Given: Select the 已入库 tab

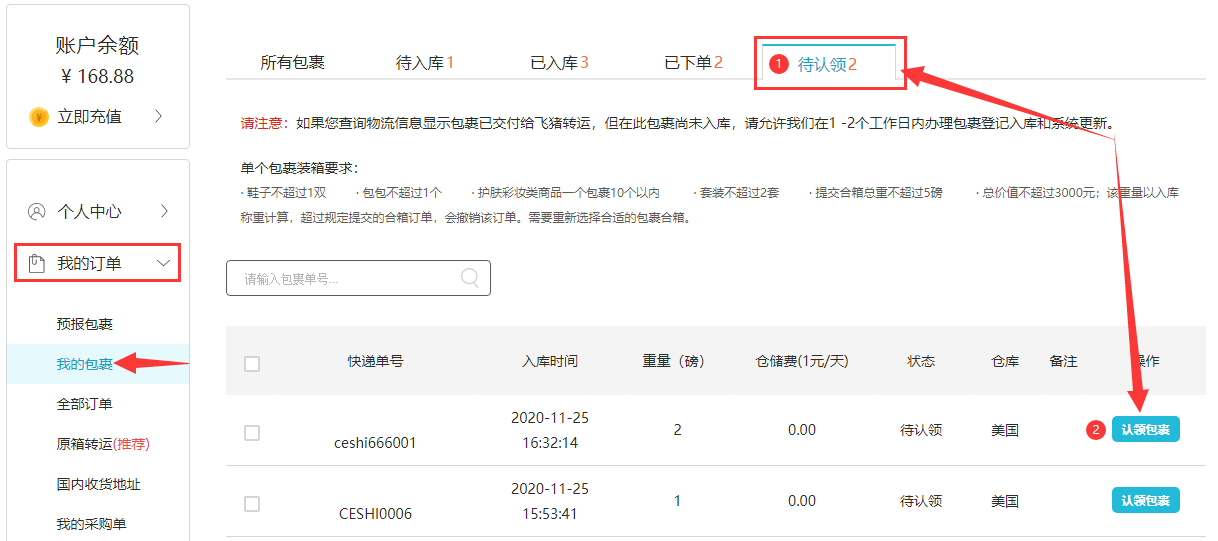Looking at the screenshot, I should (559, 63).
